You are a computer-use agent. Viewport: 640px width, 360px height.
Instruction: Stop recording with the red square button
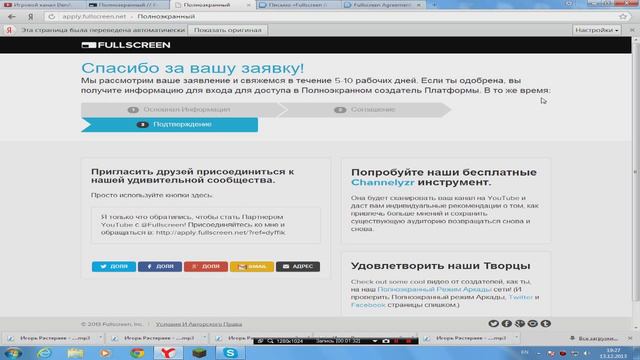(408, 341)
